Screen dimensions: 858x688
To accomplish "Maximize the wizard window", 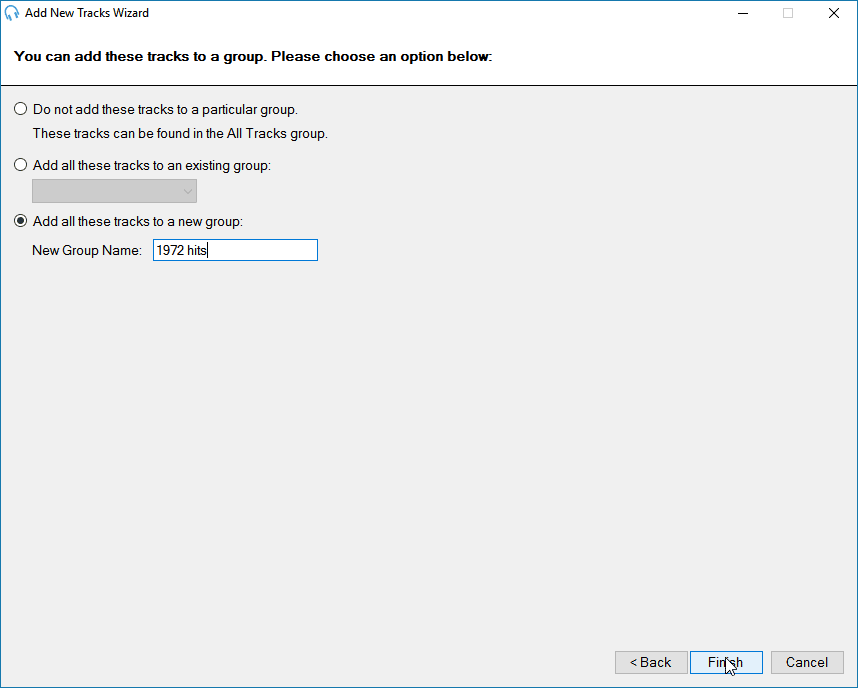I will [788, 13].
